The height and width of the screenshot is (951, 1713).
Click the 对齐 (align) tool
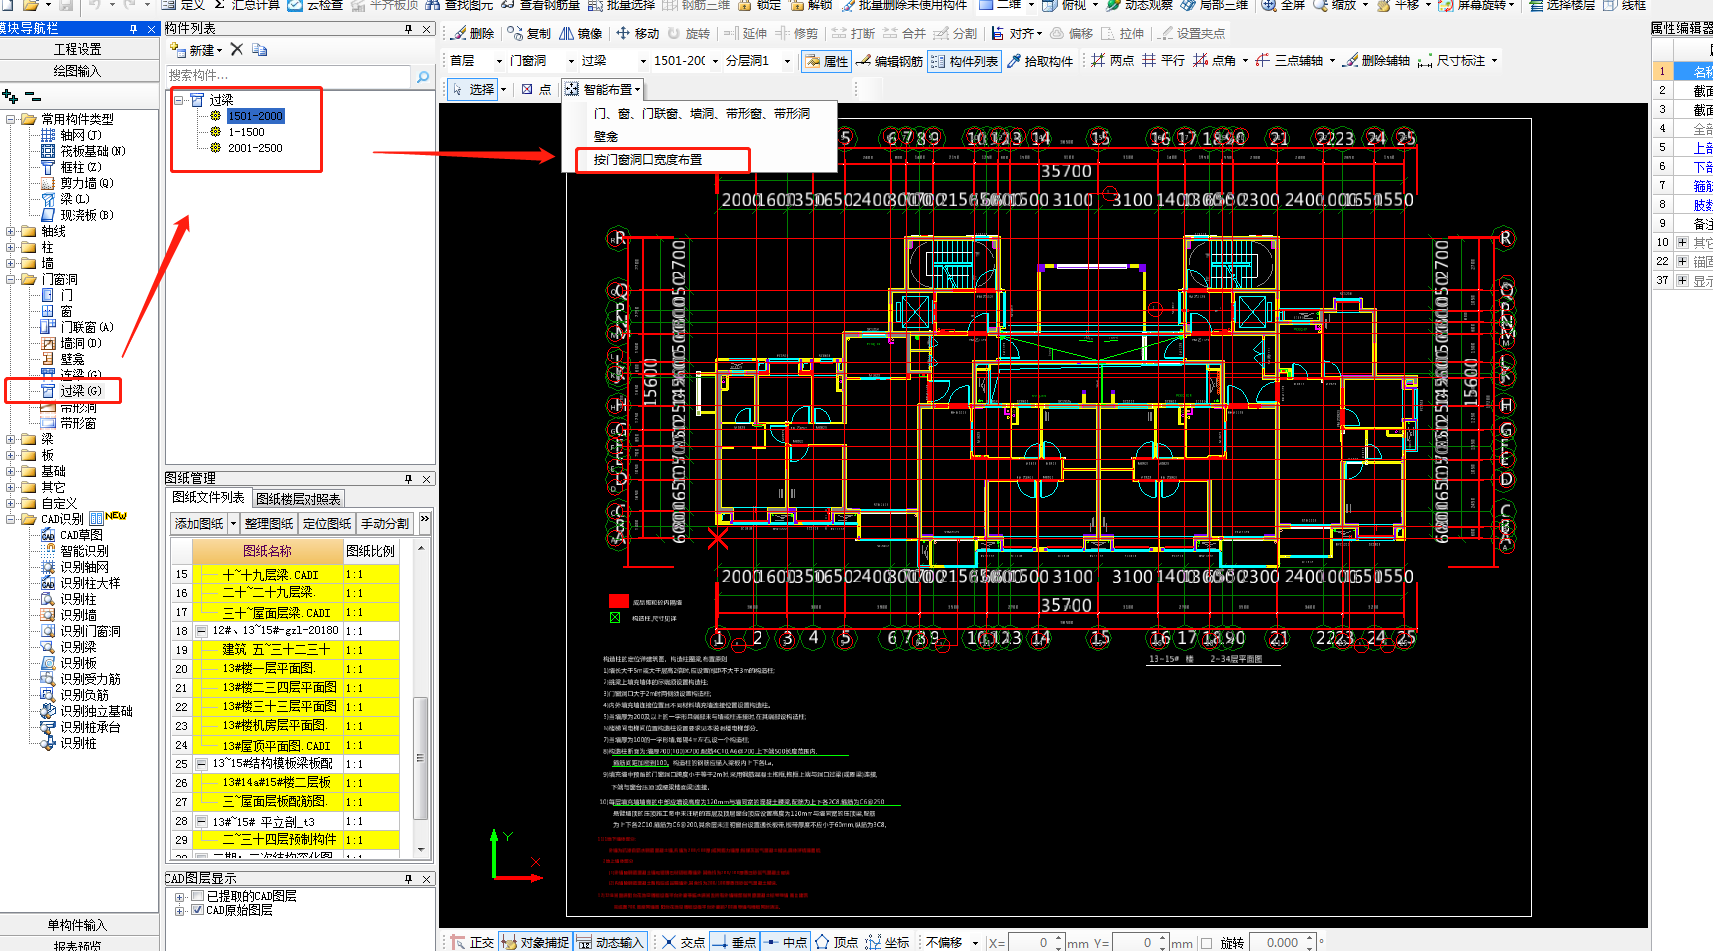pyautogui.click(x=1016, y=33)
